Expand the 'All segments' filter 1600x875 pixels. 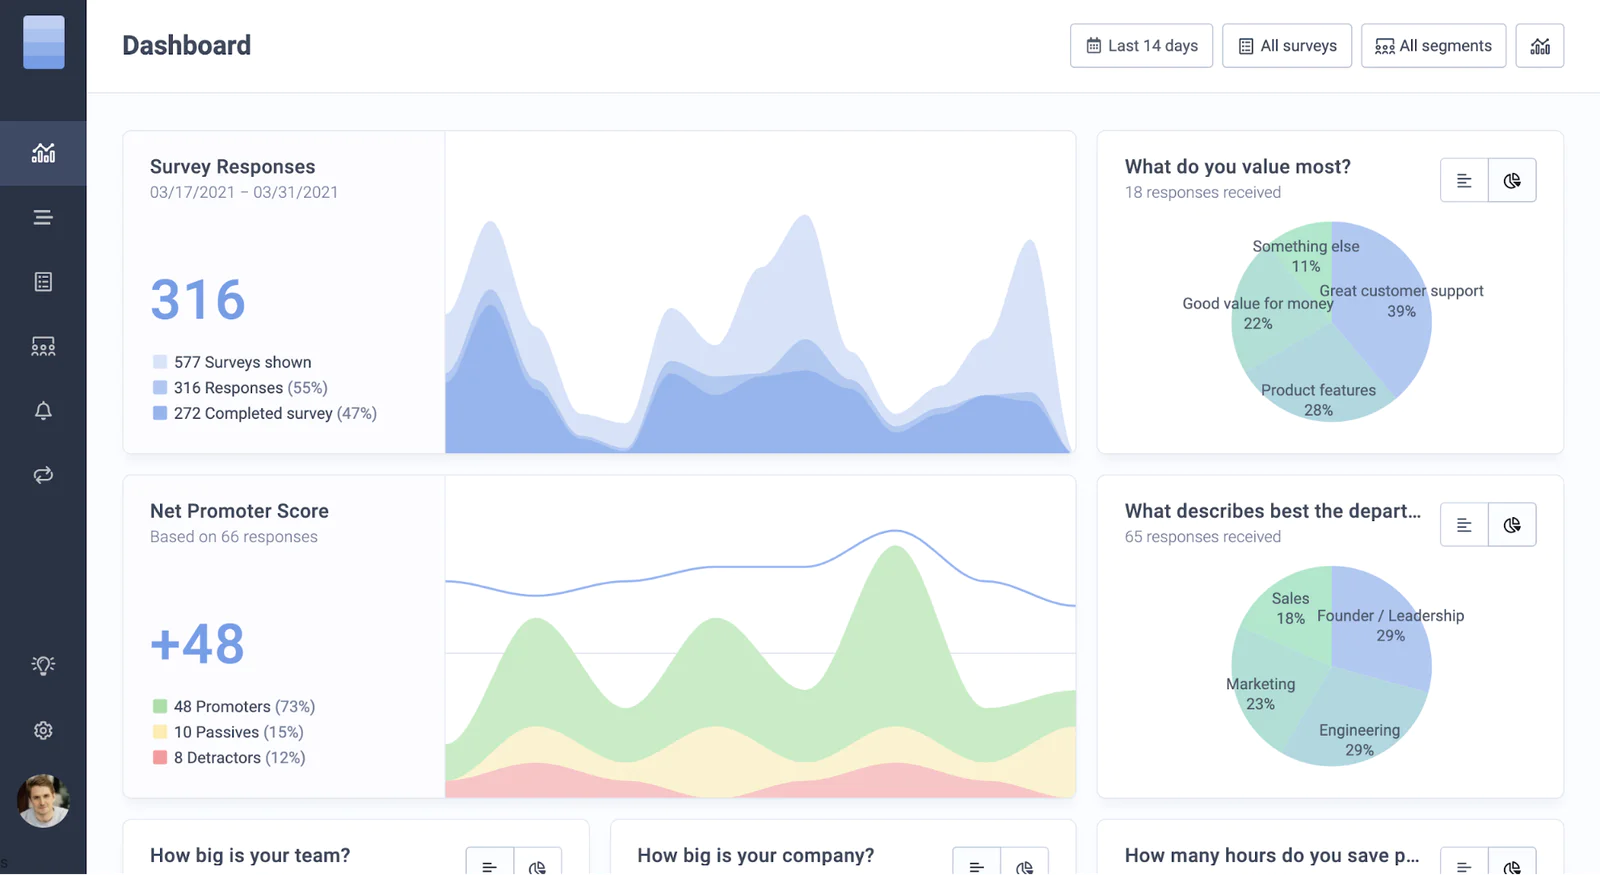pos(1433,46)
